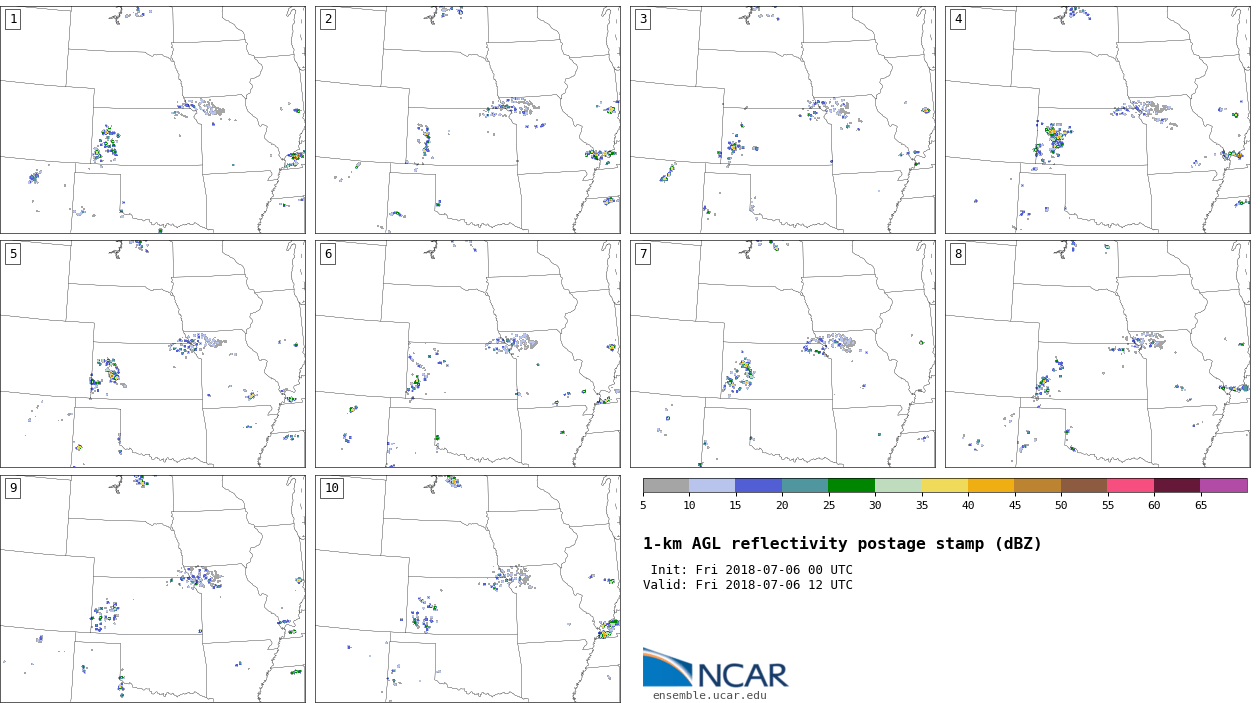Screen dimensions: 1260x703
Task: Click the orange 40-45 dBZ swatch
Action: [991, 485]
